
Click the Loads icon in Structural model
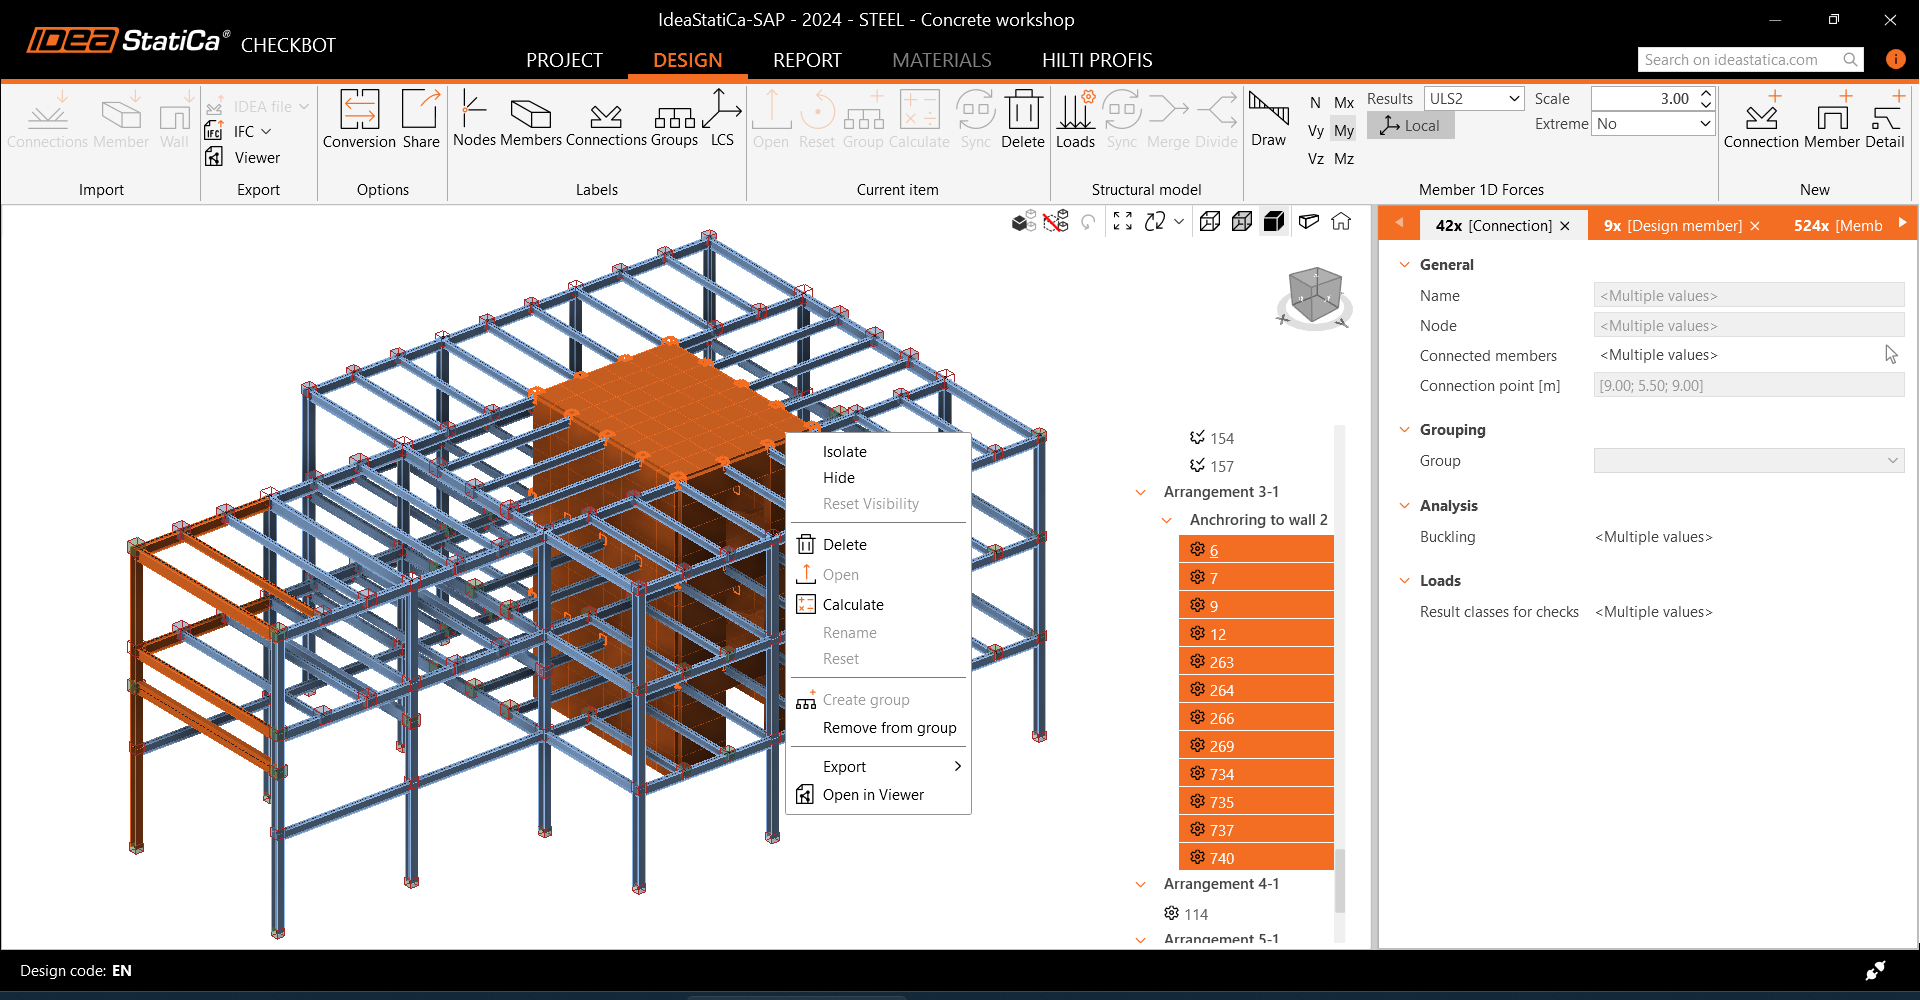coord(1075,111)
